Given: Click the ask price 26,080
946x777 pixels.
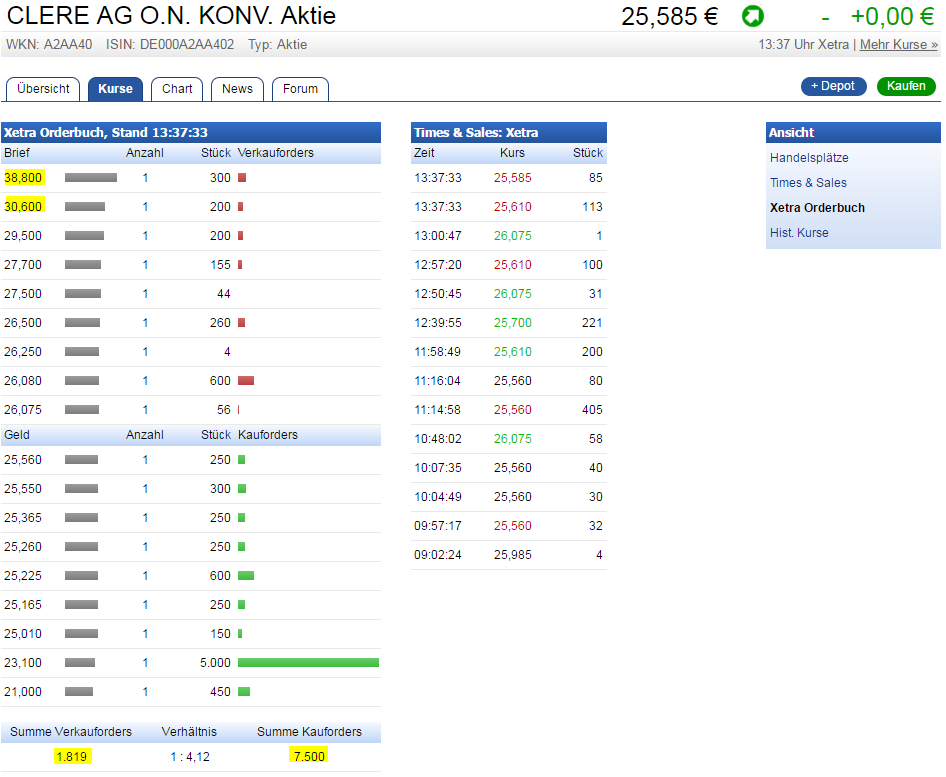Looking at the screenshot, I should click(x=23, y=381).
